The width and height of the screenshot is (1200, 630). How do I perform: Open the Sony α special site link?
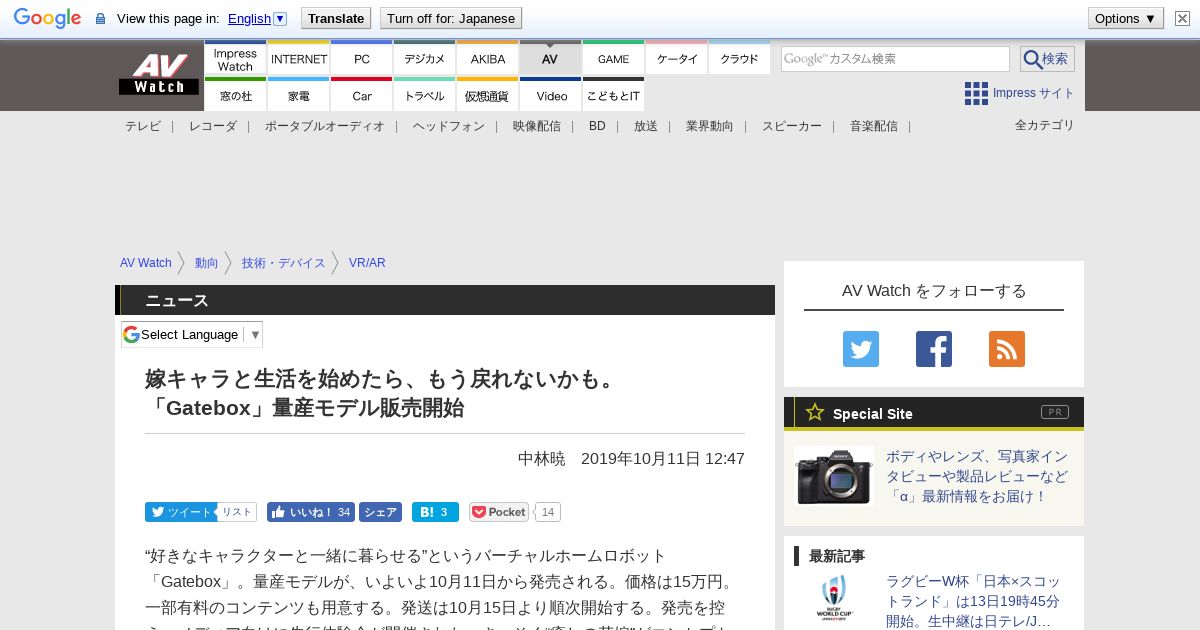pyautogui.click(x=977, y=476)
